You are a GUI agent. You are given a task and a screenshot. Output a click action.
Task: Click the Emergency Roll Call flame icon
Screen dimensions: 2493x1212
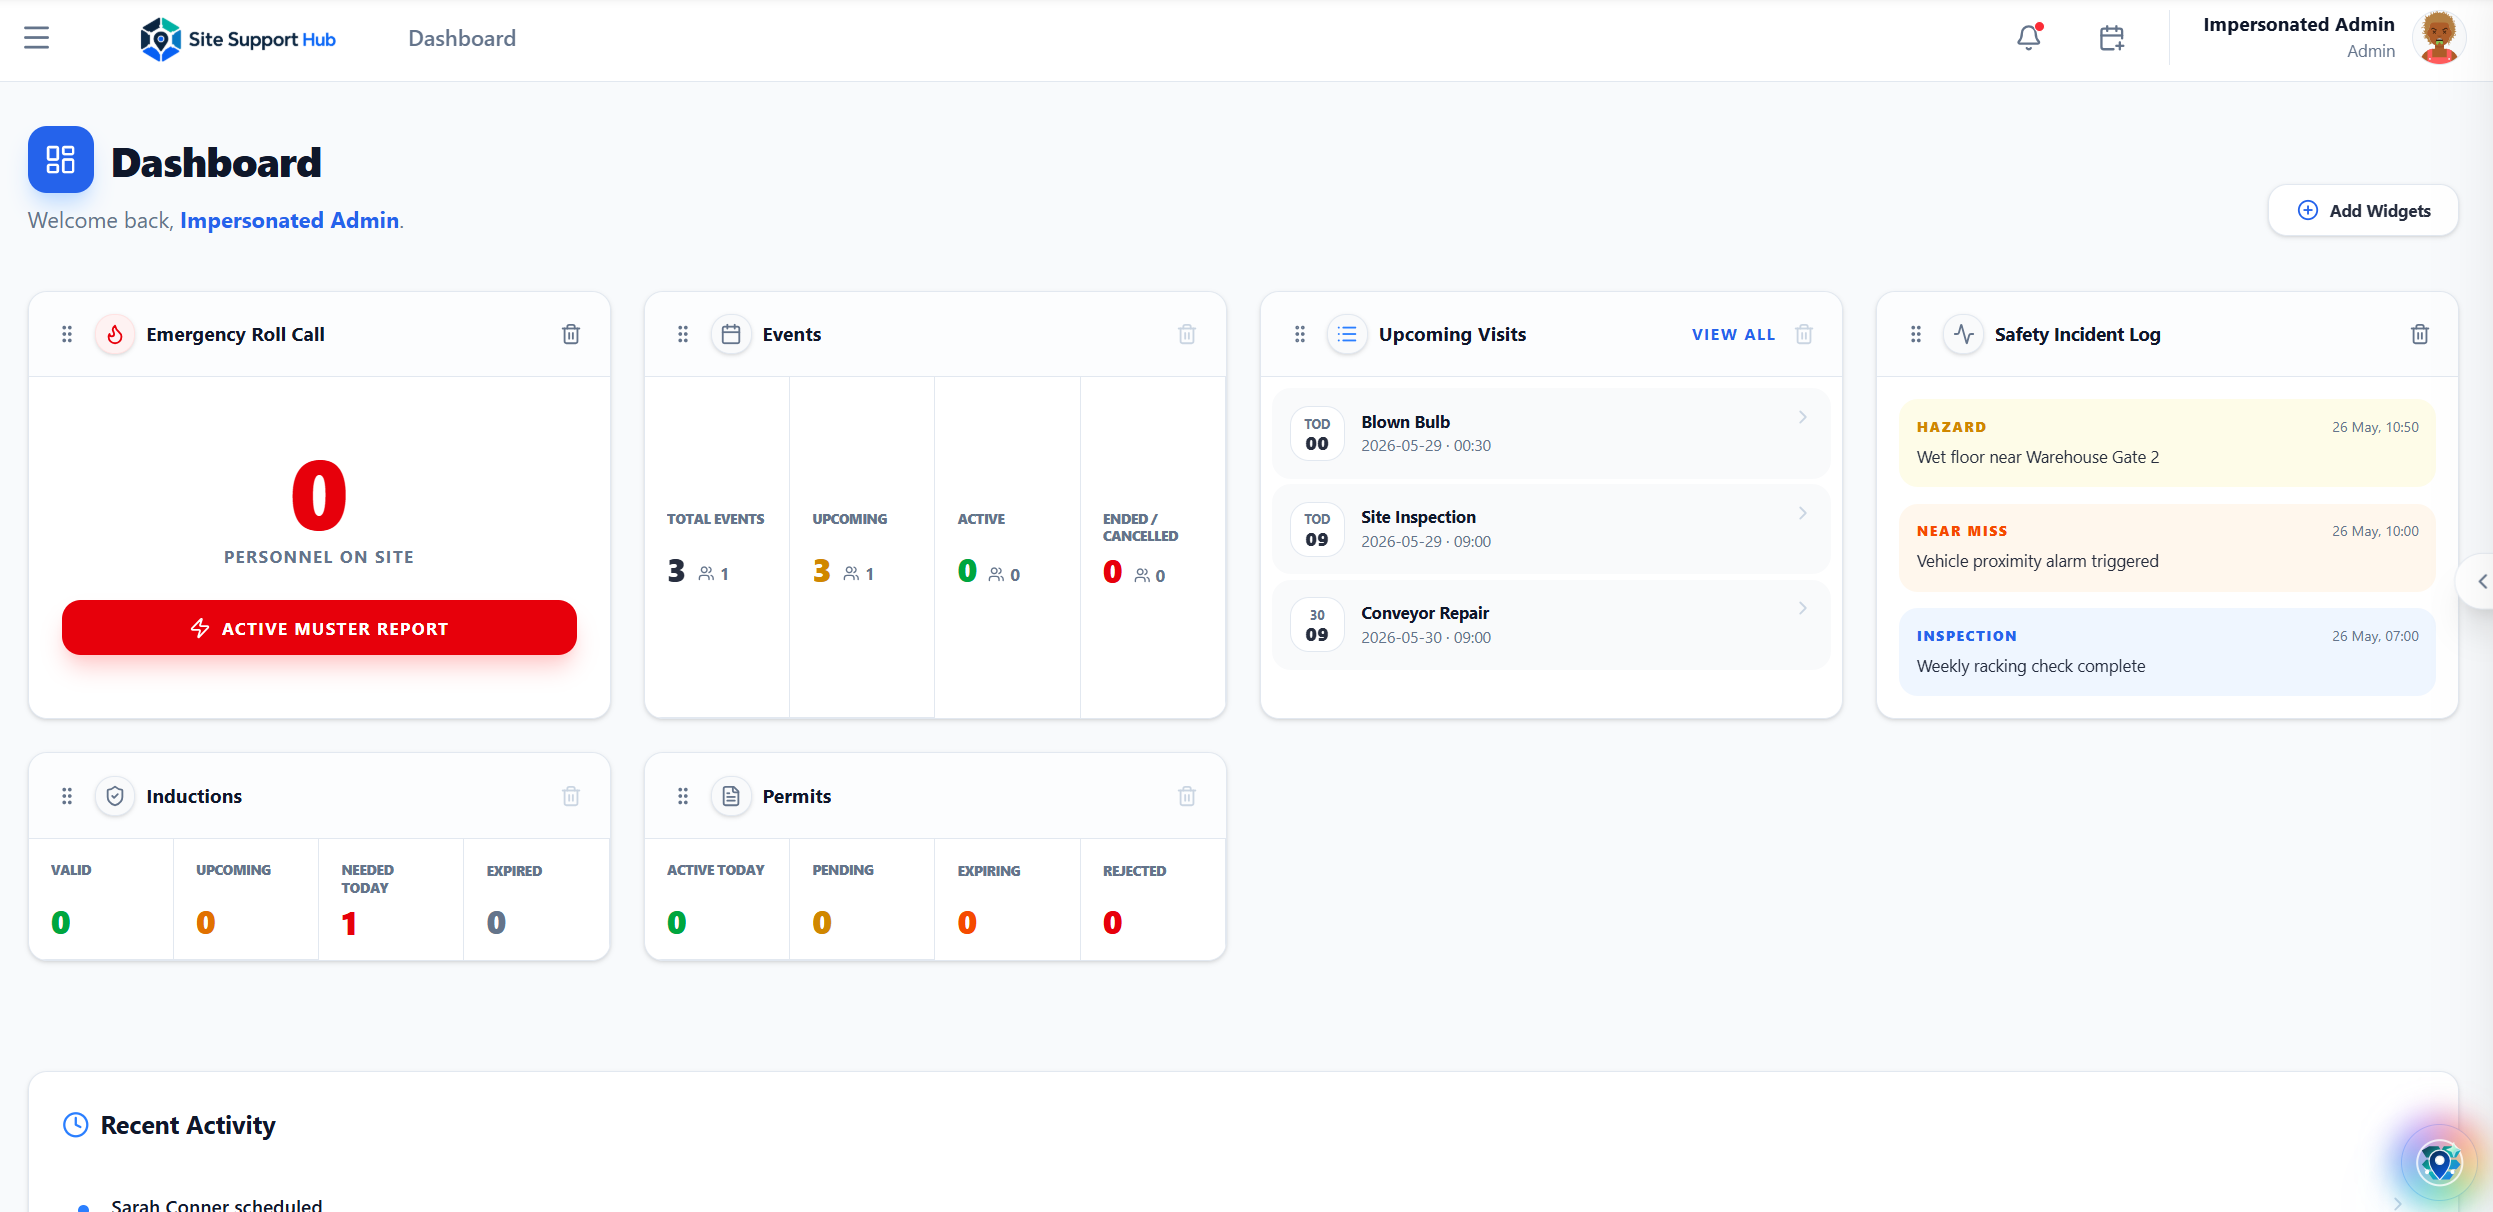(115, 334)
